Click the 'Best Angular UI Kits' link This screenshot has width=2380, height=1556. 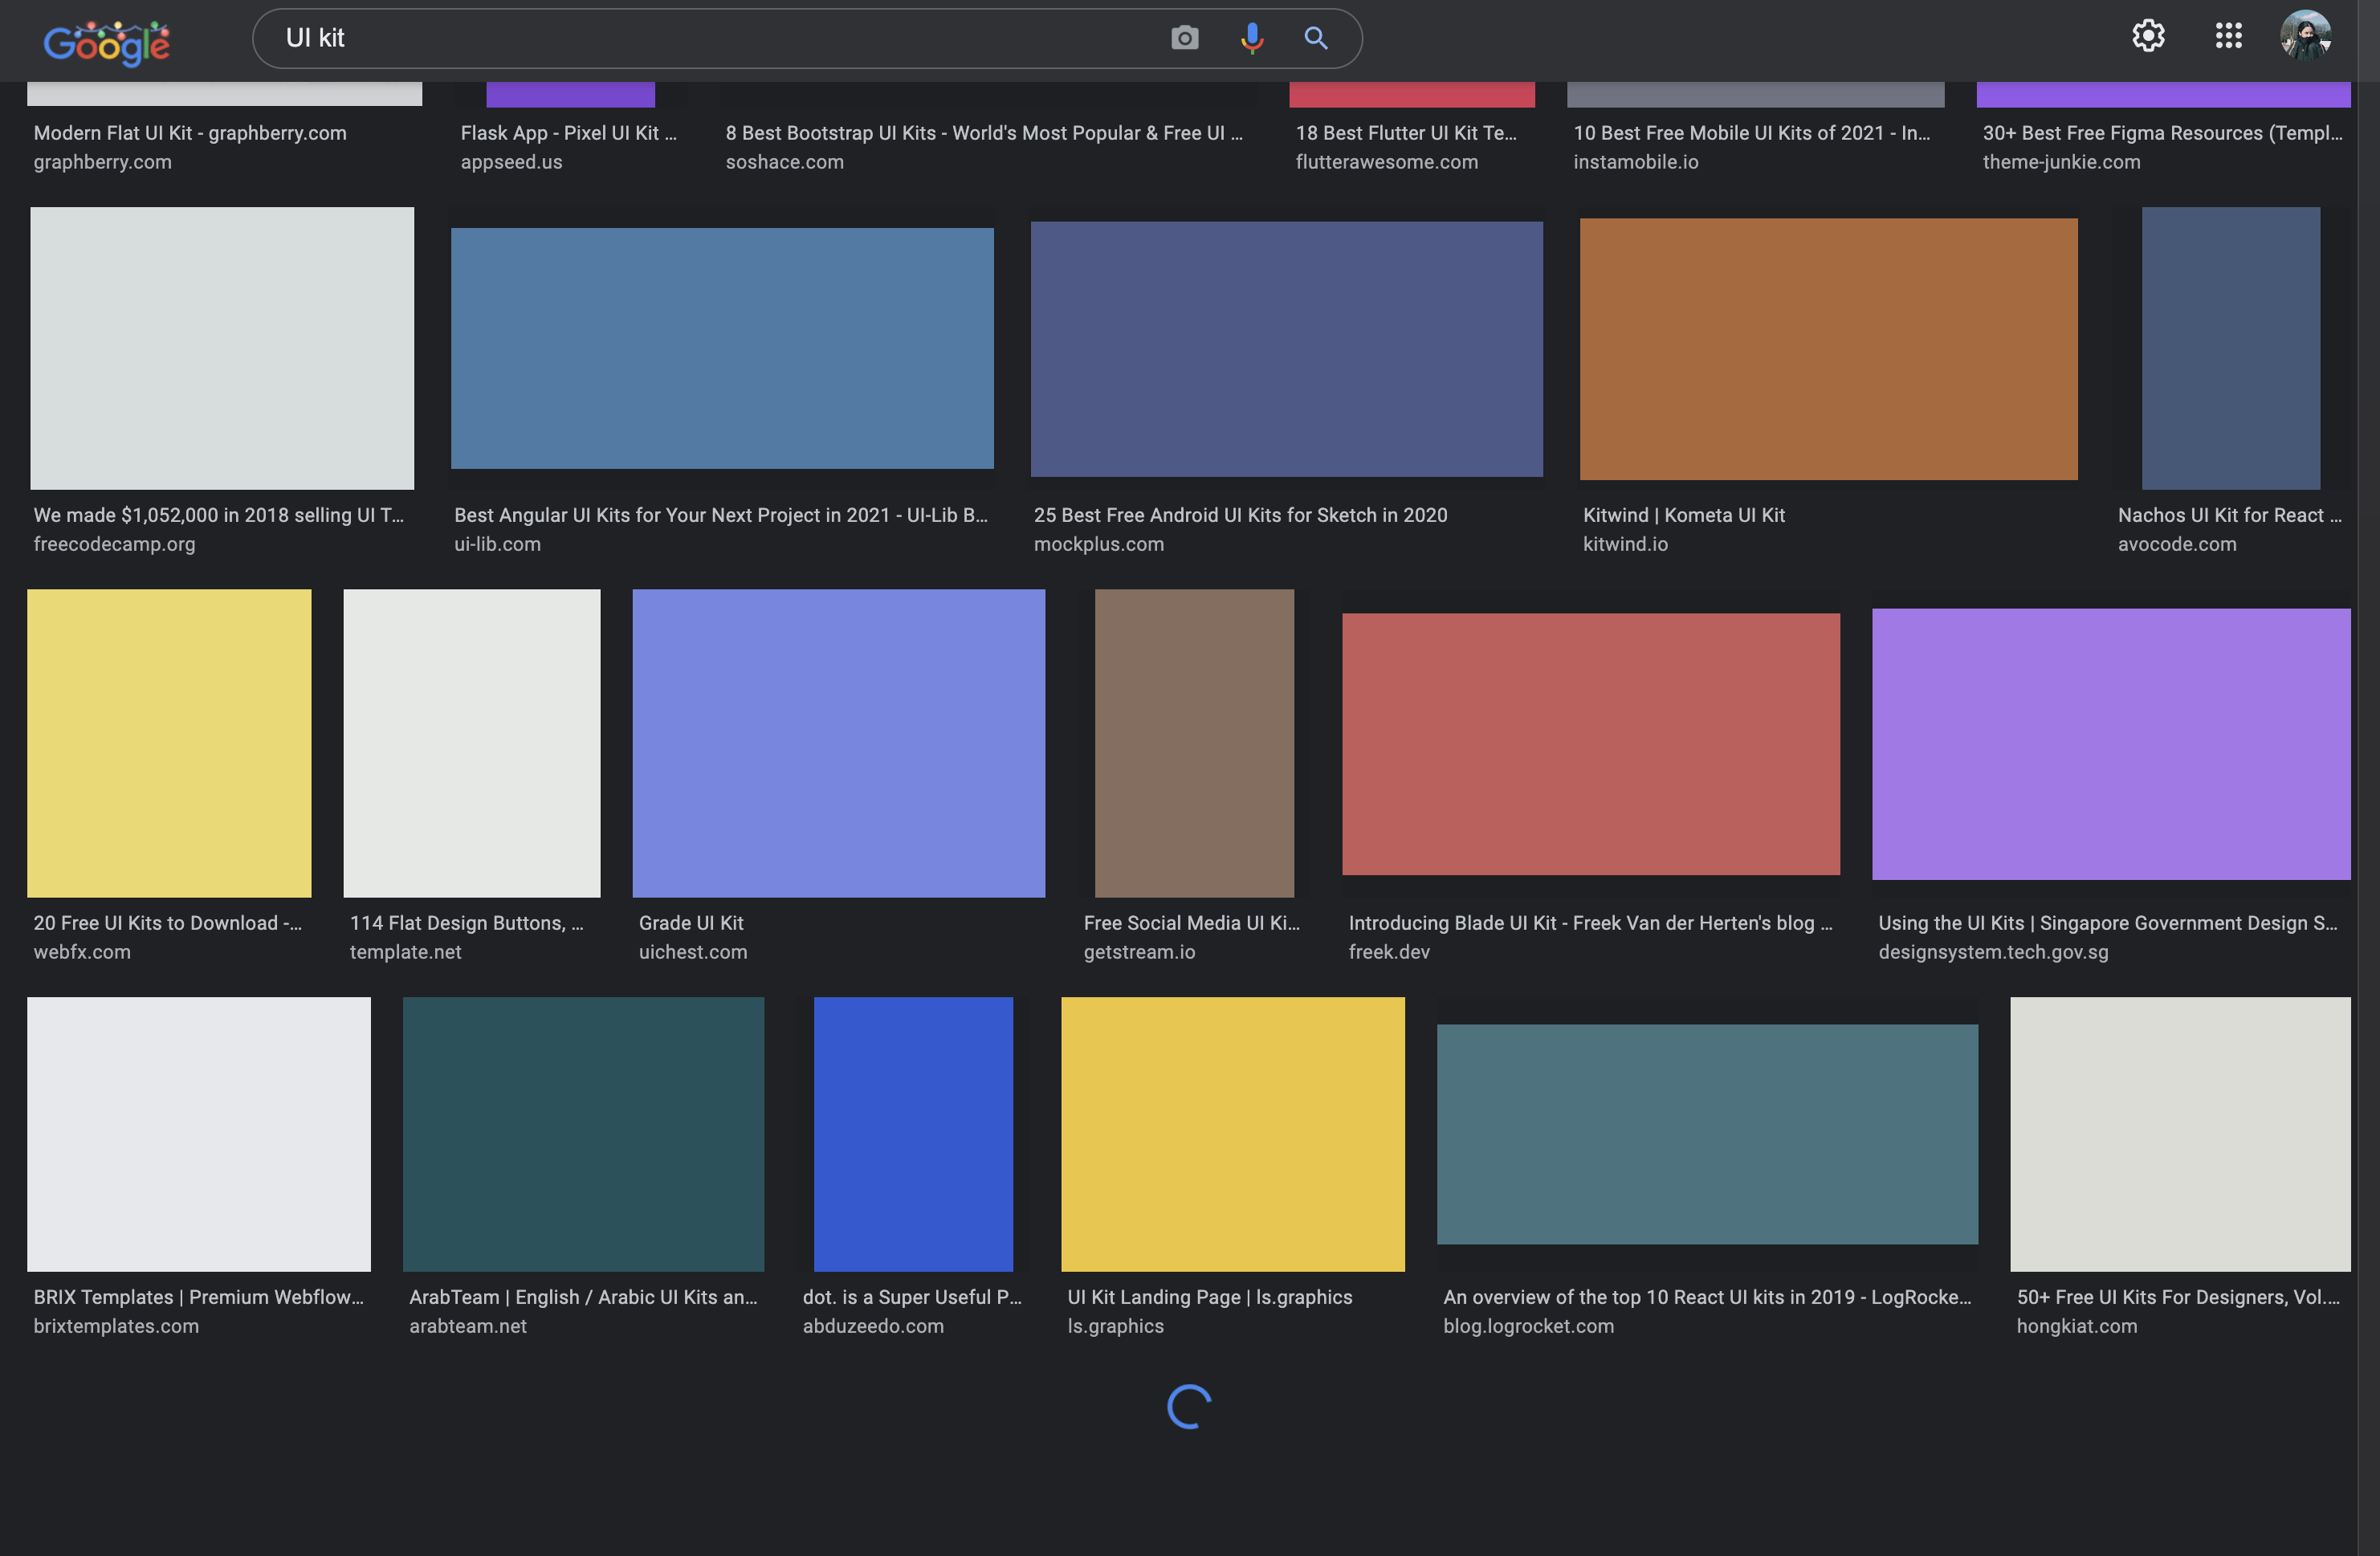click(x=720, y=515)
